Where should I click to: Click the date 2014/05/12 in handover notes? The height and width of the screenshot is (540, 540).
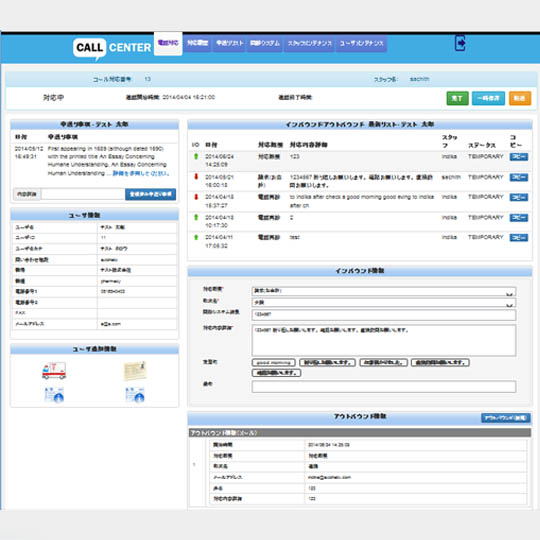pos(29,149)
